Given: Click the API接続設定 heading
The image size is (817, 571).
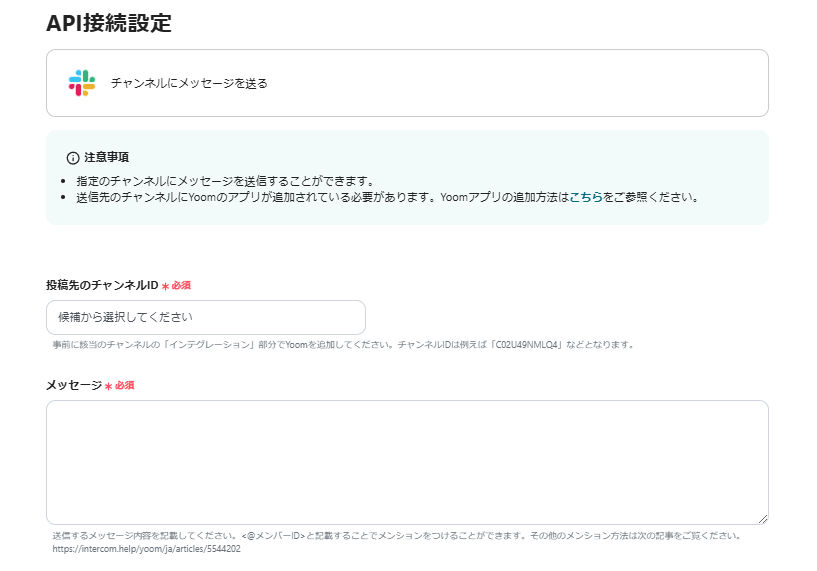Looking at the screenshot, I should [109, 23].
